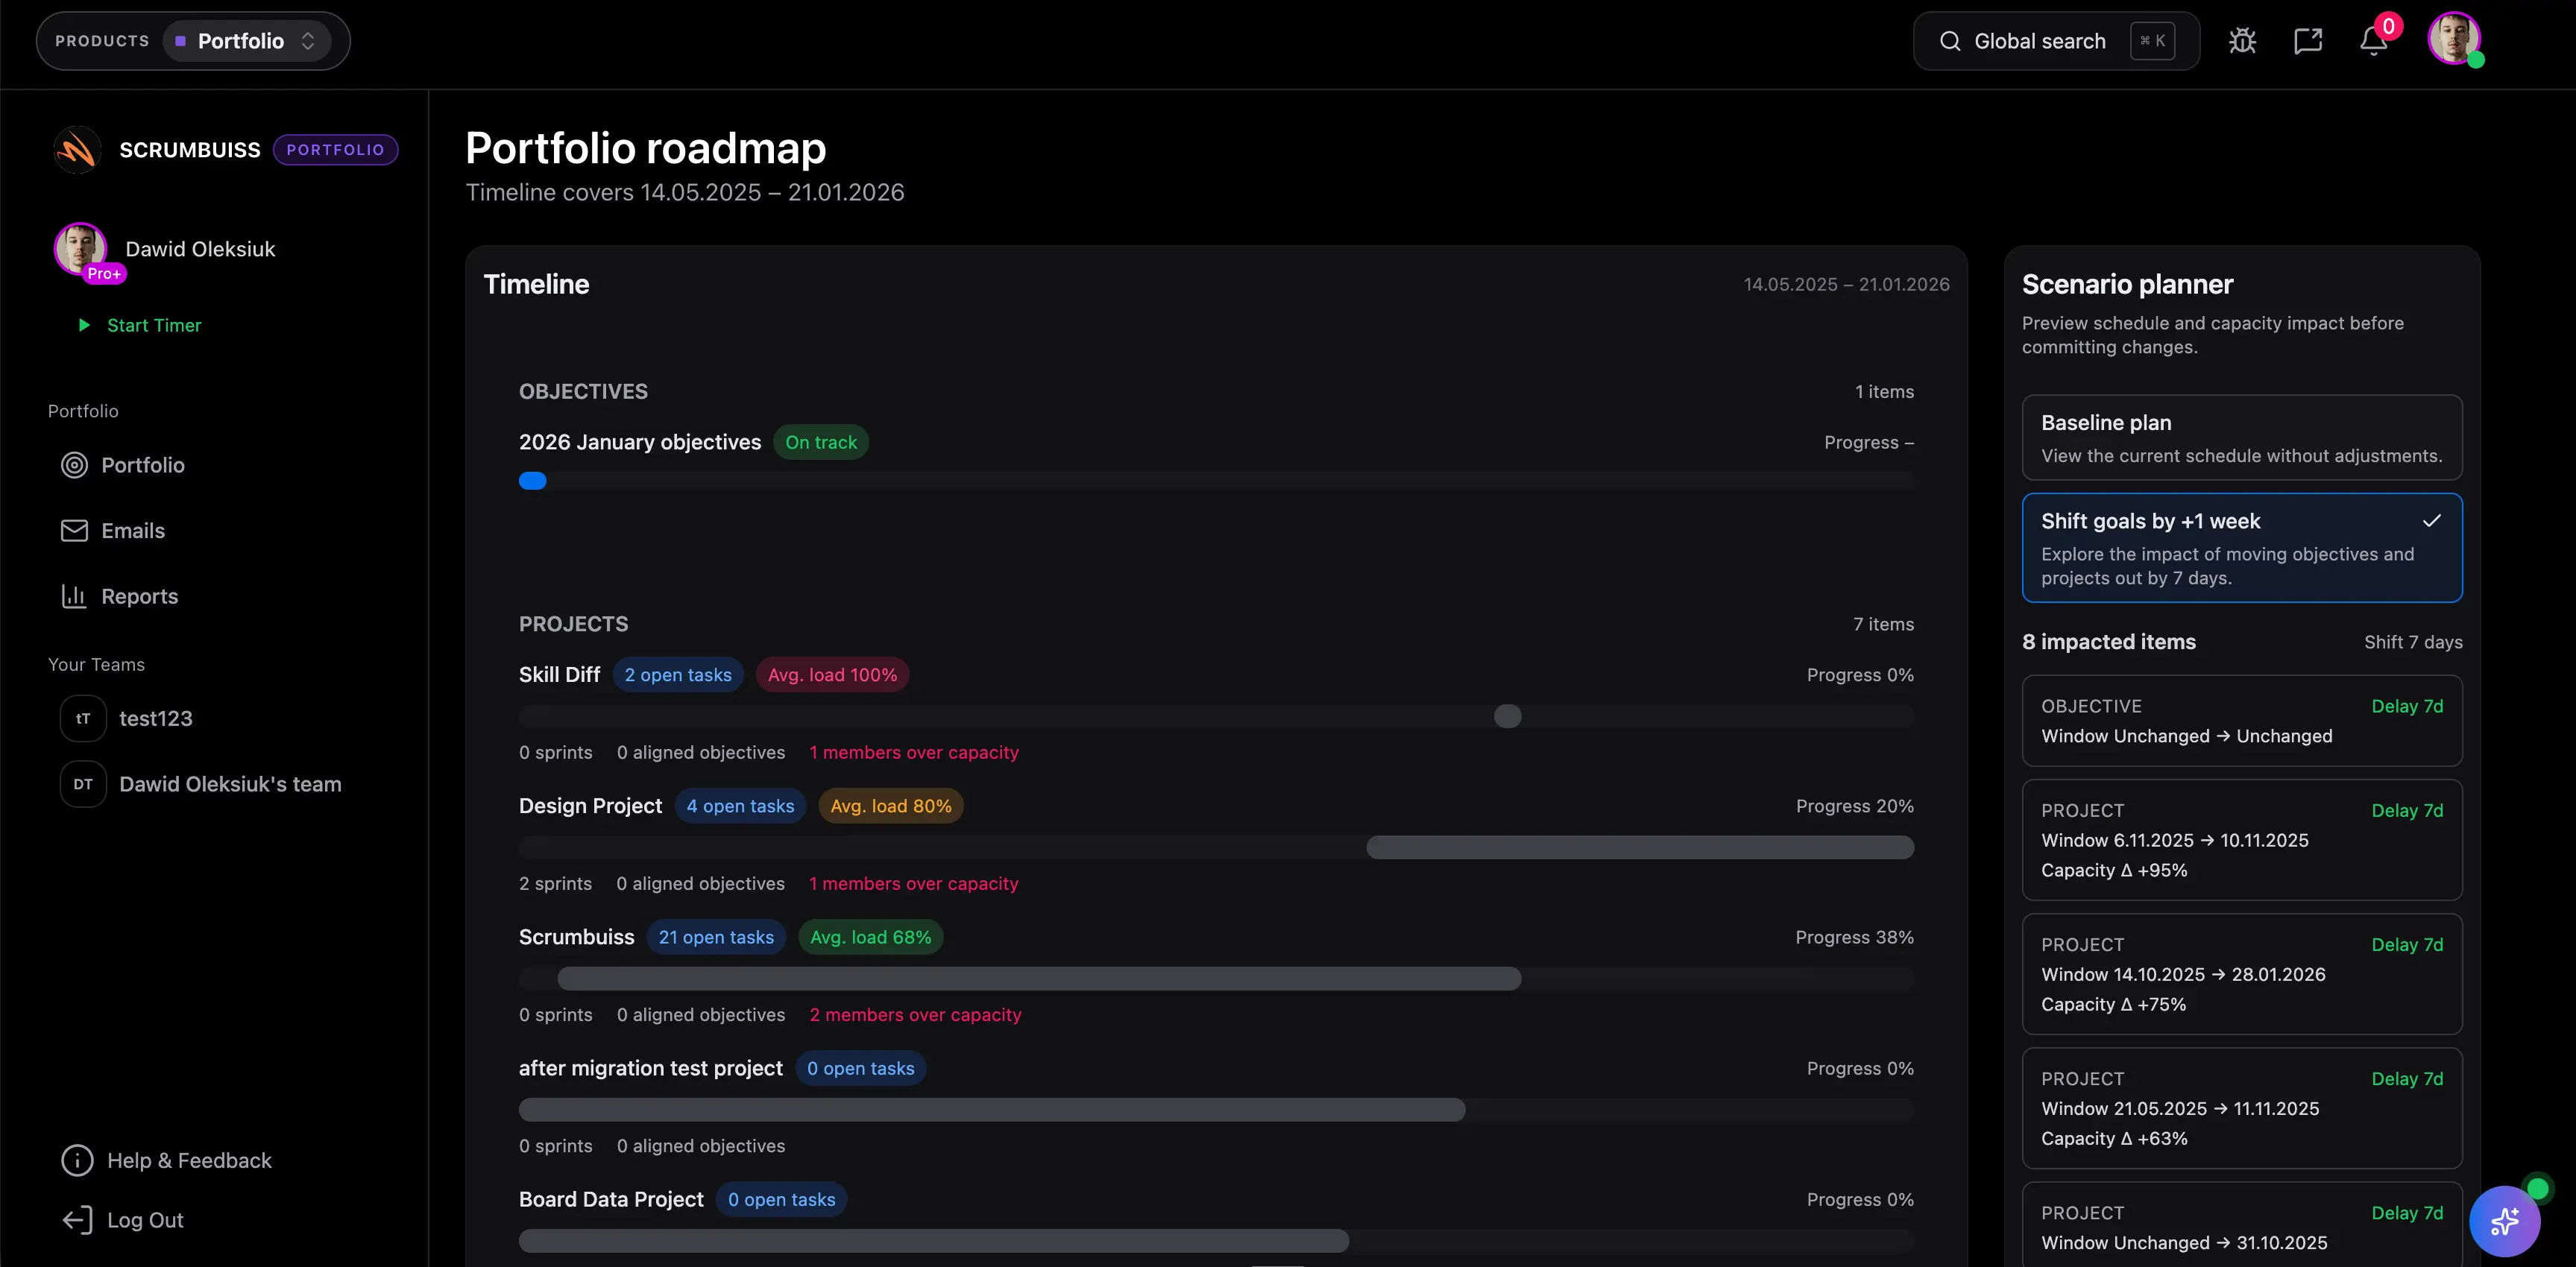Click the Emails envelope icon
The image size is (2576, 1267).
coord(74,530)
